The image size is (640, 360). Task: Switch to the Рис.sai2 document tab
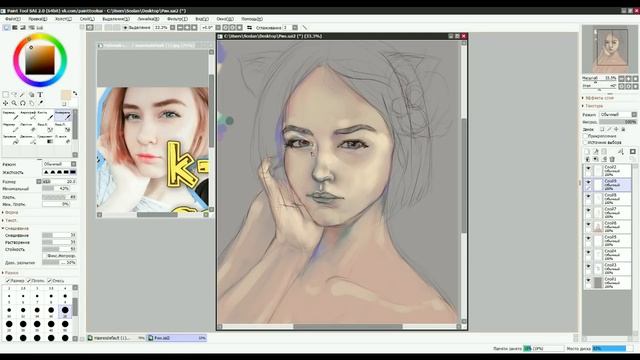point(177,338)
